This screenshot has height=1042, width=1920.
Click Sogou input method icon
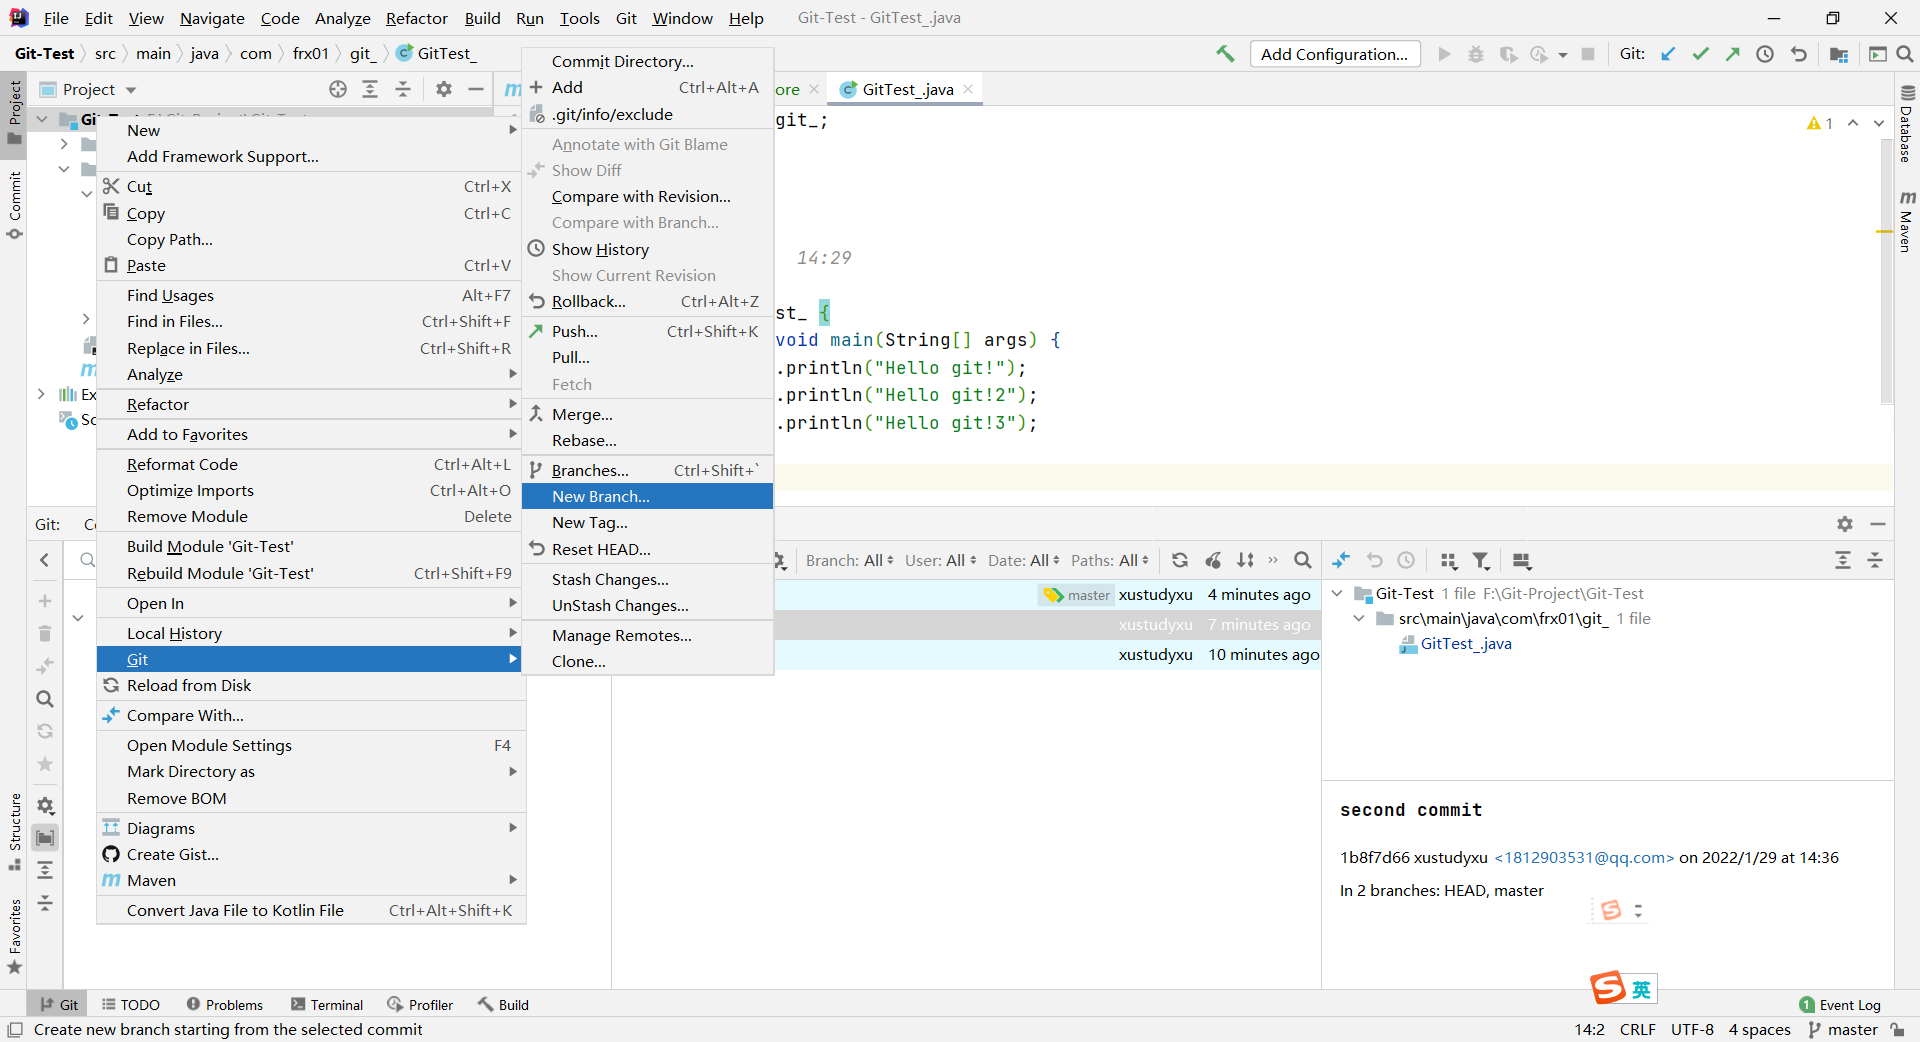[x=1609, y=988]
